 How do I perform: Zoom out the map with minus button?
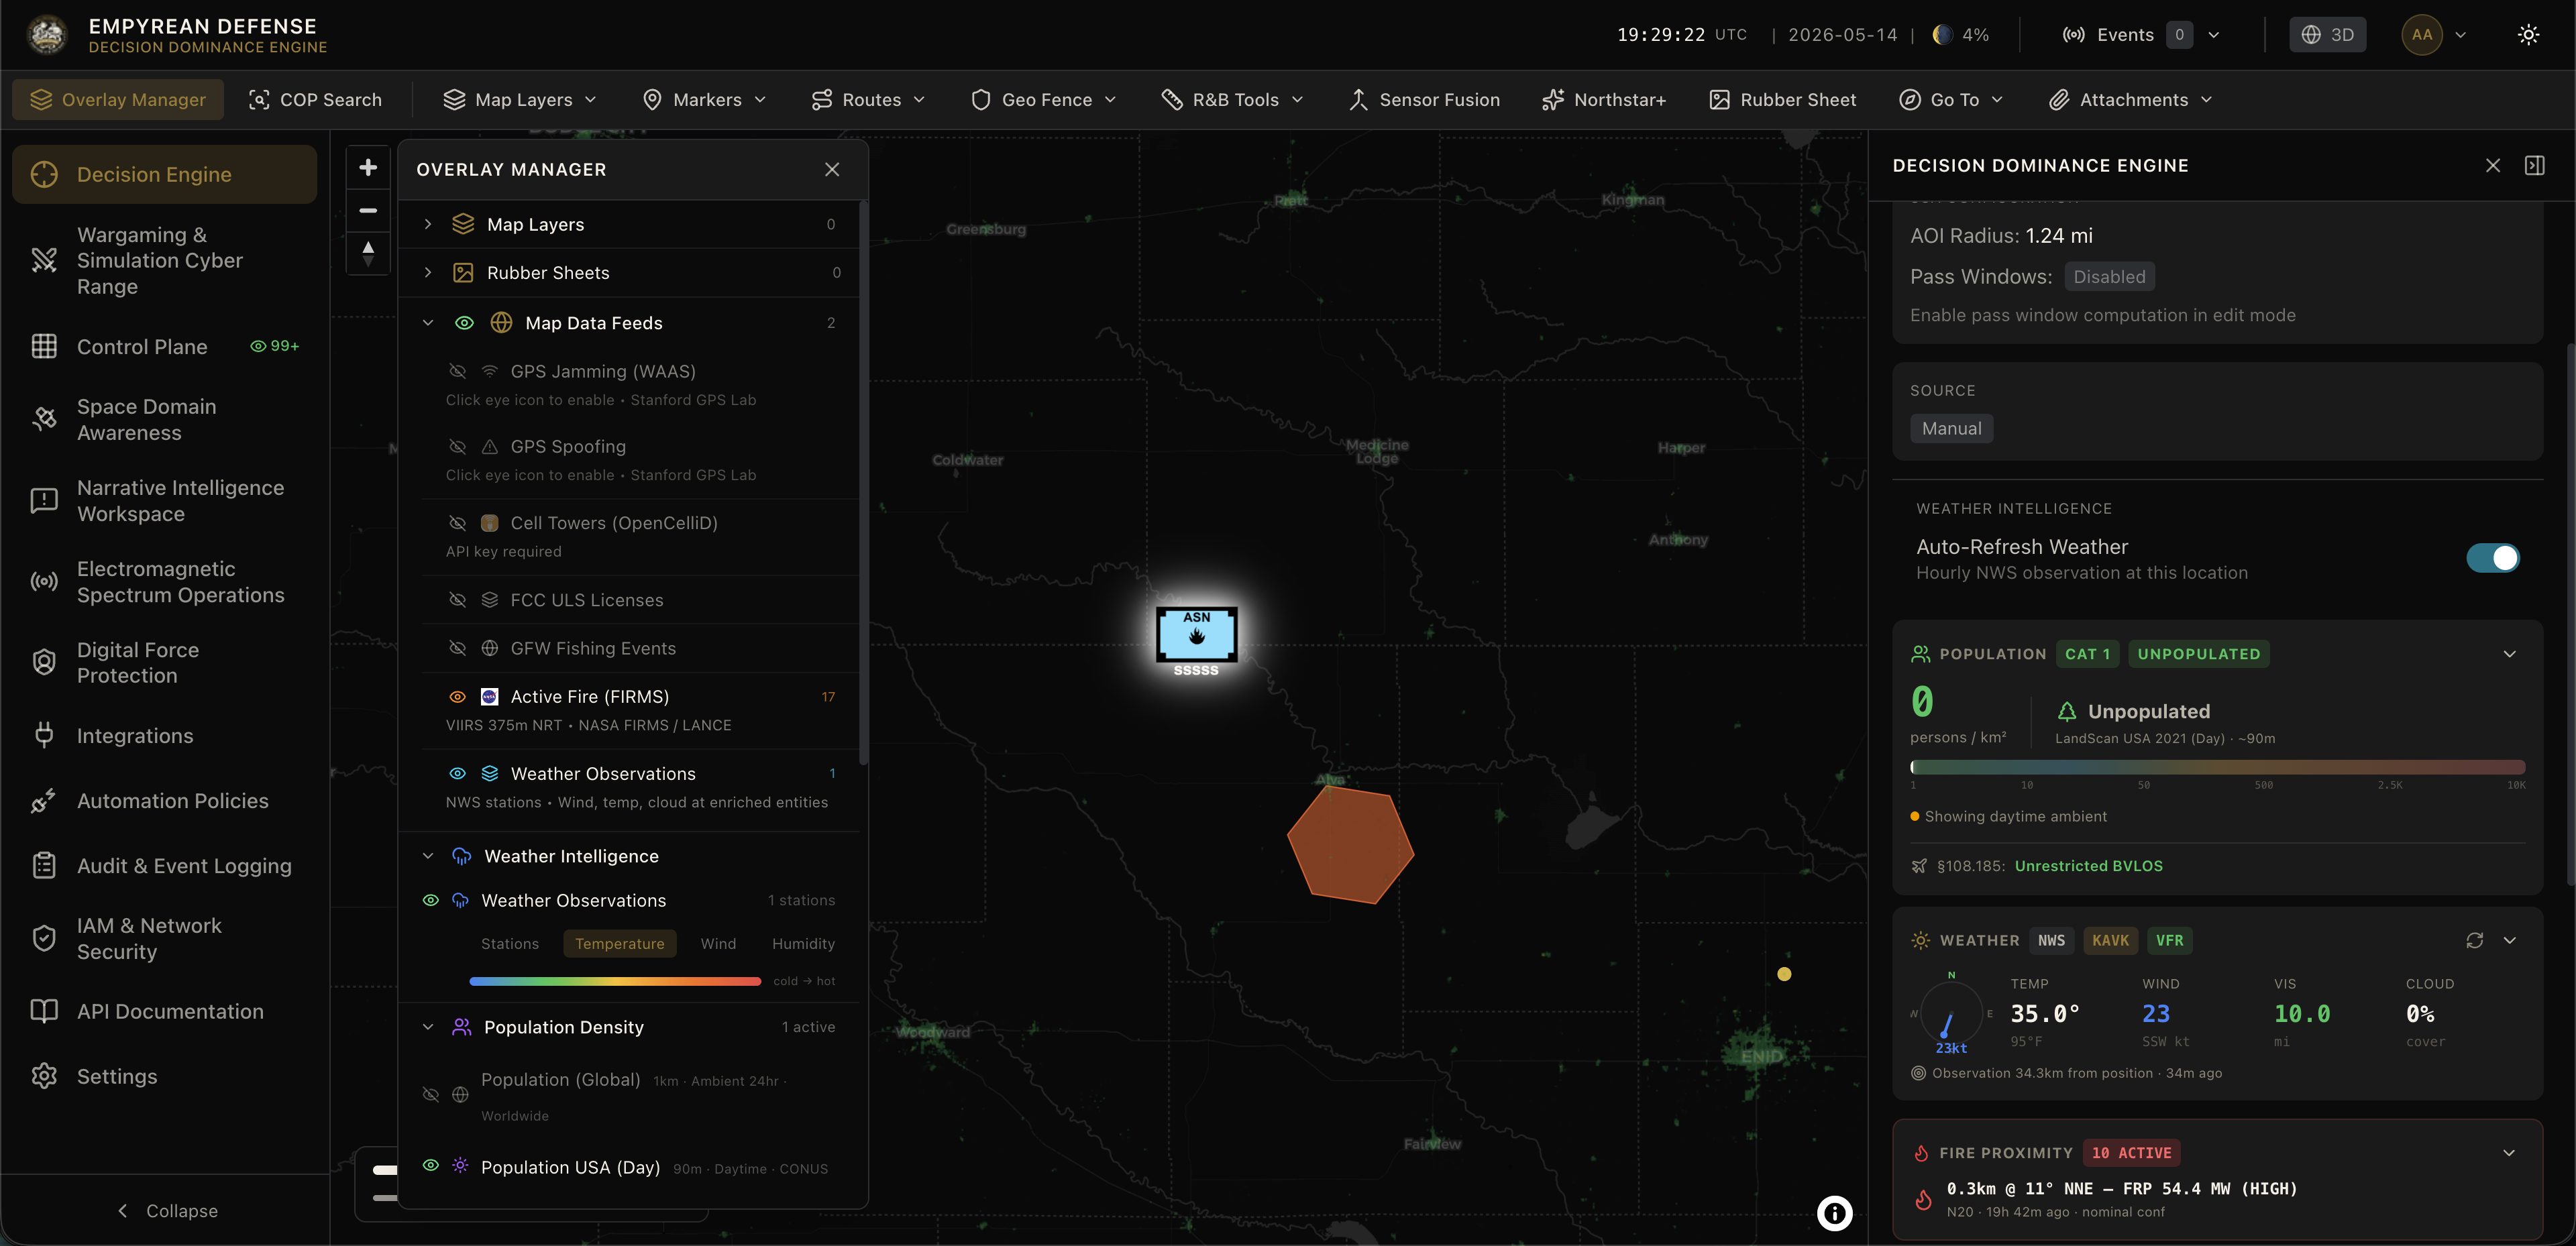[368, 210]
